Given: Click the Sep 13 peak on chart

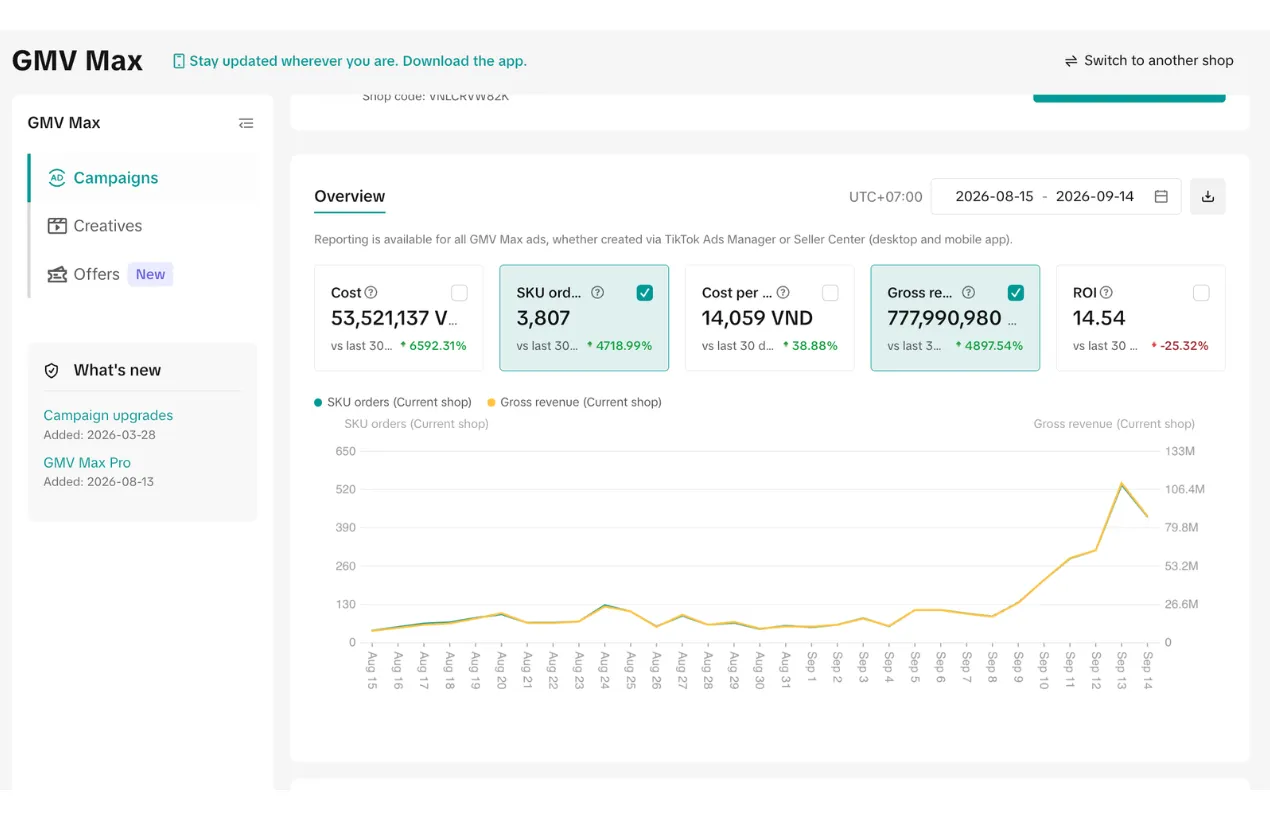Looking at the screenshot, I should [1122, 484].
